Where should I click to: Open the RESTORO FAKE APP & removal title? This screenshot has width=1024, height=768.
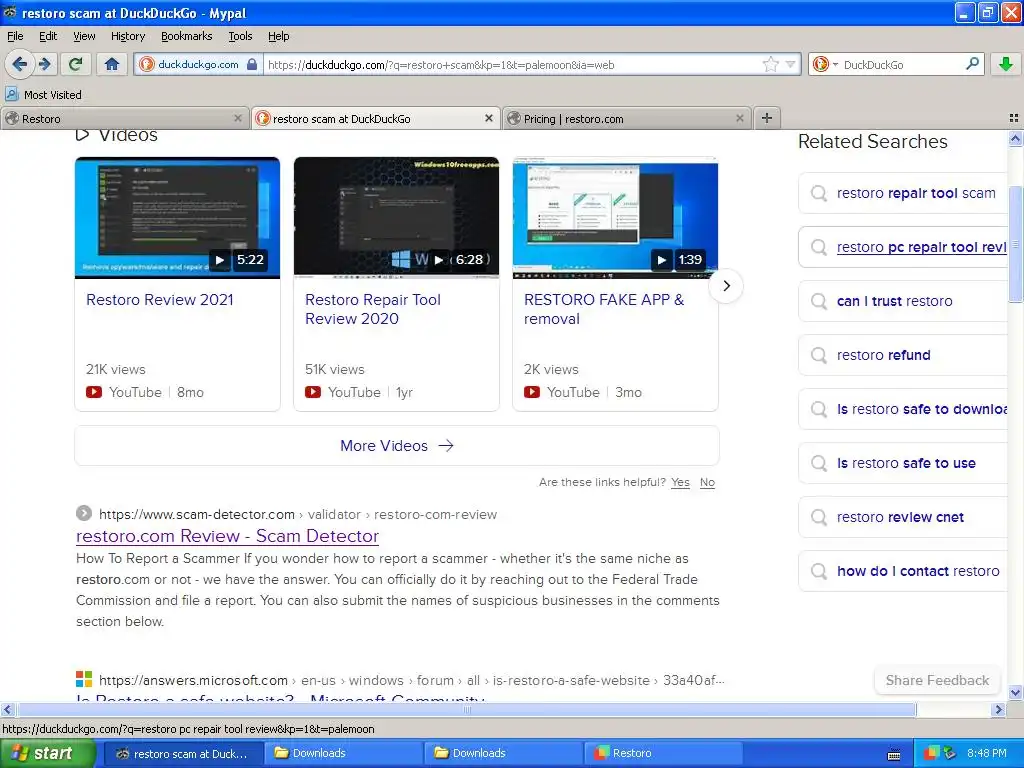tap(604, 309)
